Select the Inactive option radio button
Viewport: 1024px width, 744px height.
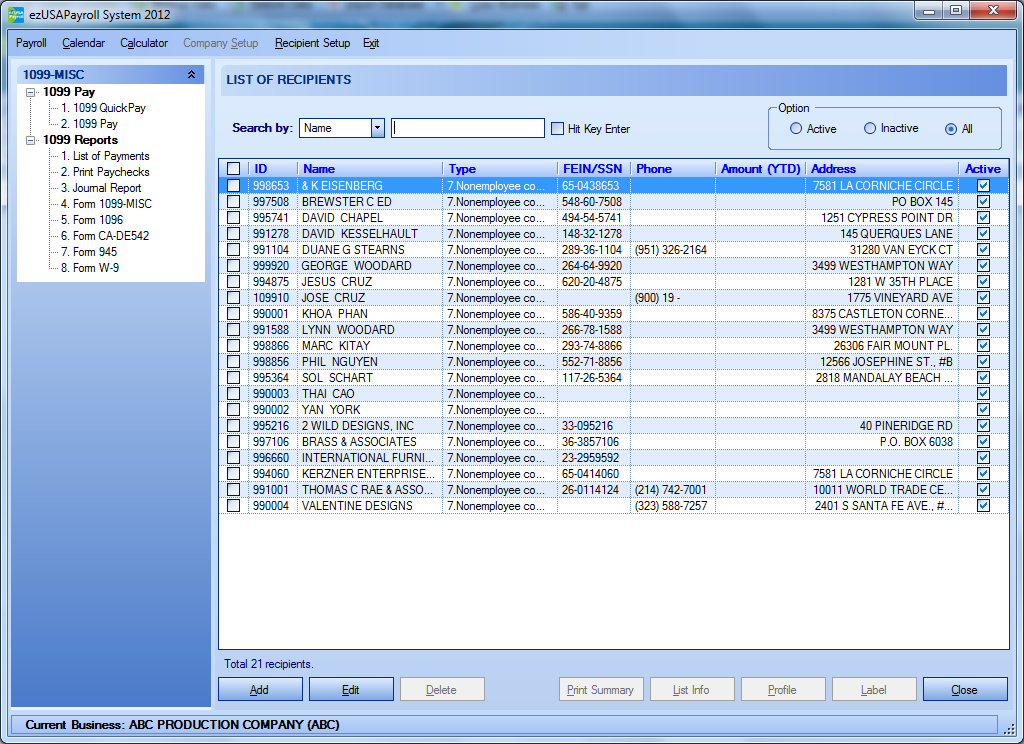point(870,129)
